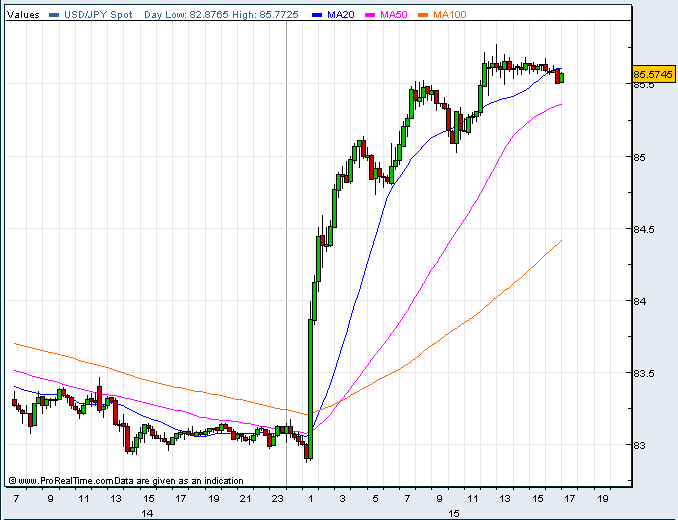The width and height of the screenshot is (678, 520).
Task: Click the High: 85.7725 text
Action: tap(265, 15)
